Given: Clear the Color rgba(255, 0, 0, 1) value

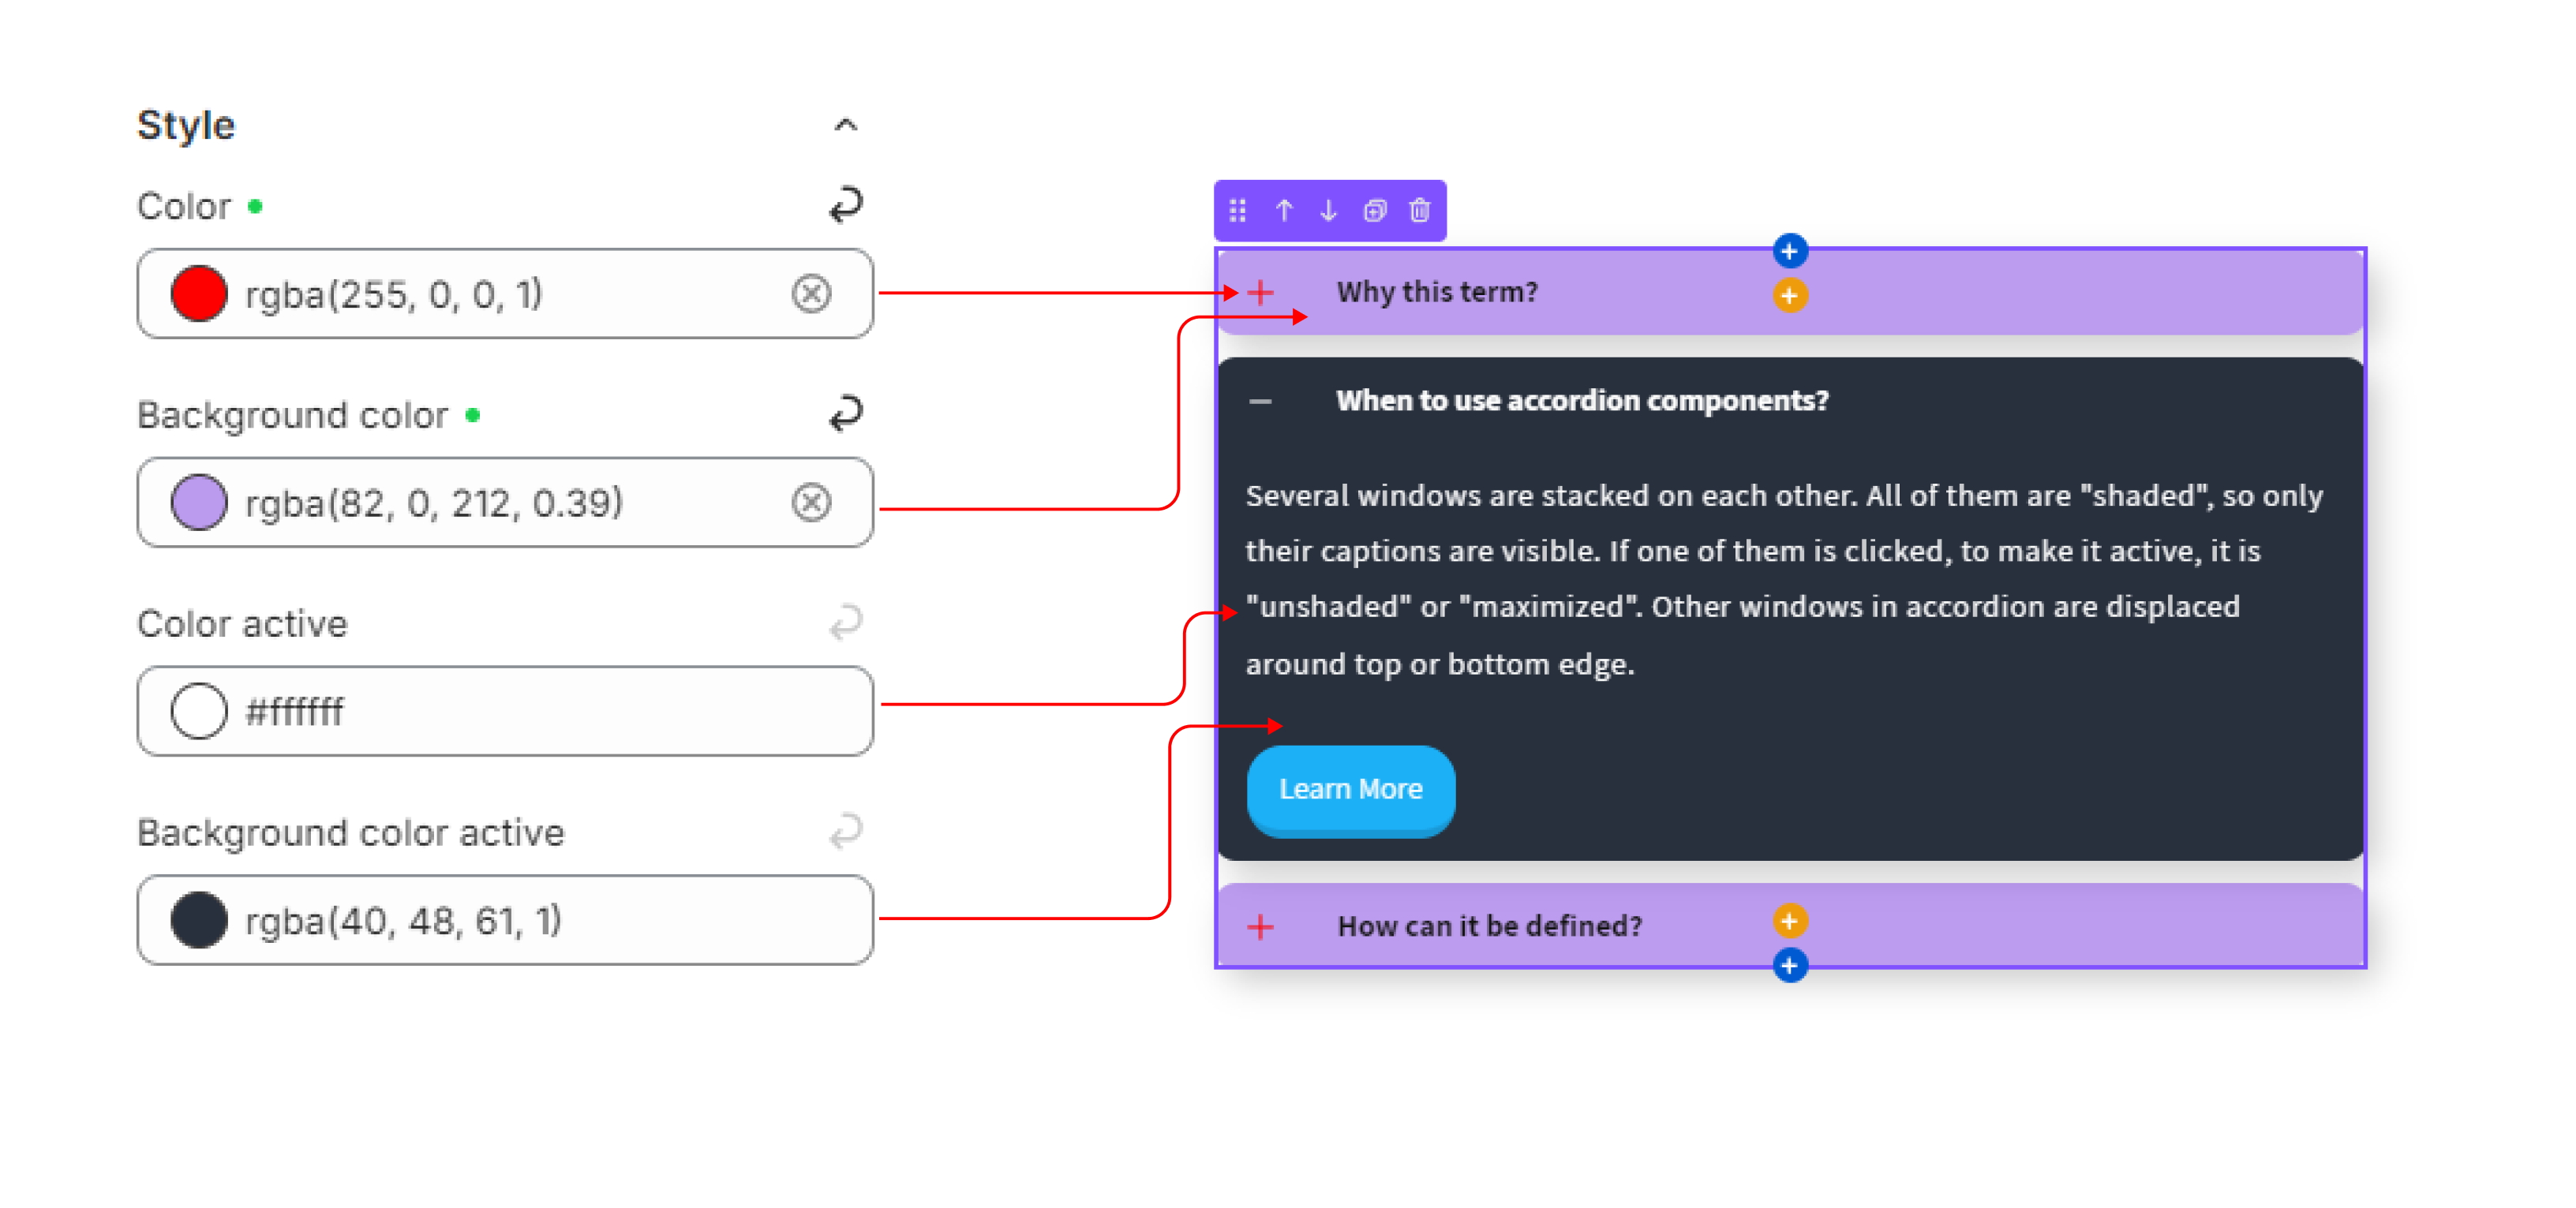Looking at the screenshot, I should [x=811, y=294].
